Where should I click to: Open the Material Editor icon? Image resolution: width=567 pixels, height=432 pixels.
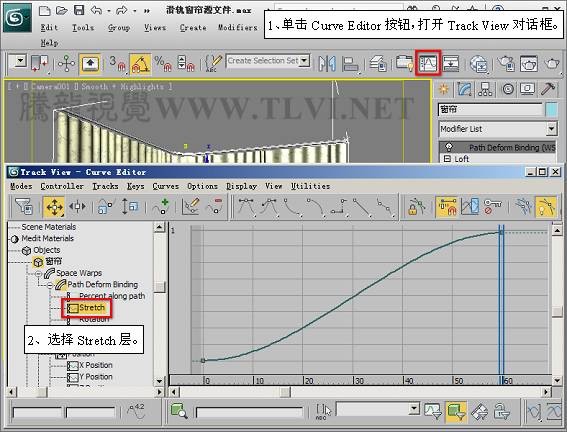pyautogui.click(x=479, y=64)
